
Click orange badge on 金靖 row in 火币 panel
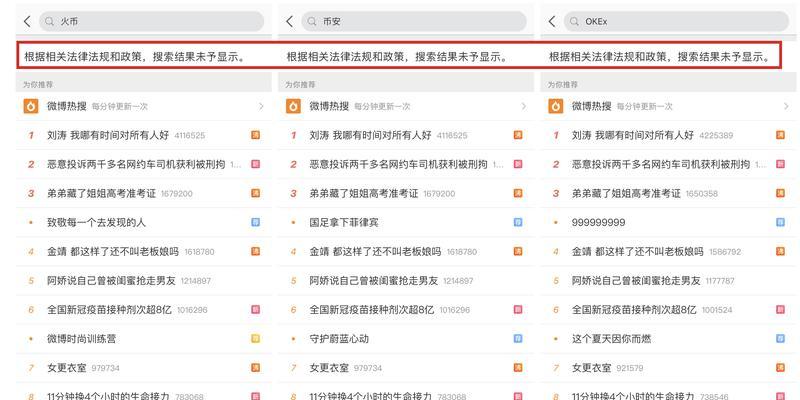[x=255, y=252]
